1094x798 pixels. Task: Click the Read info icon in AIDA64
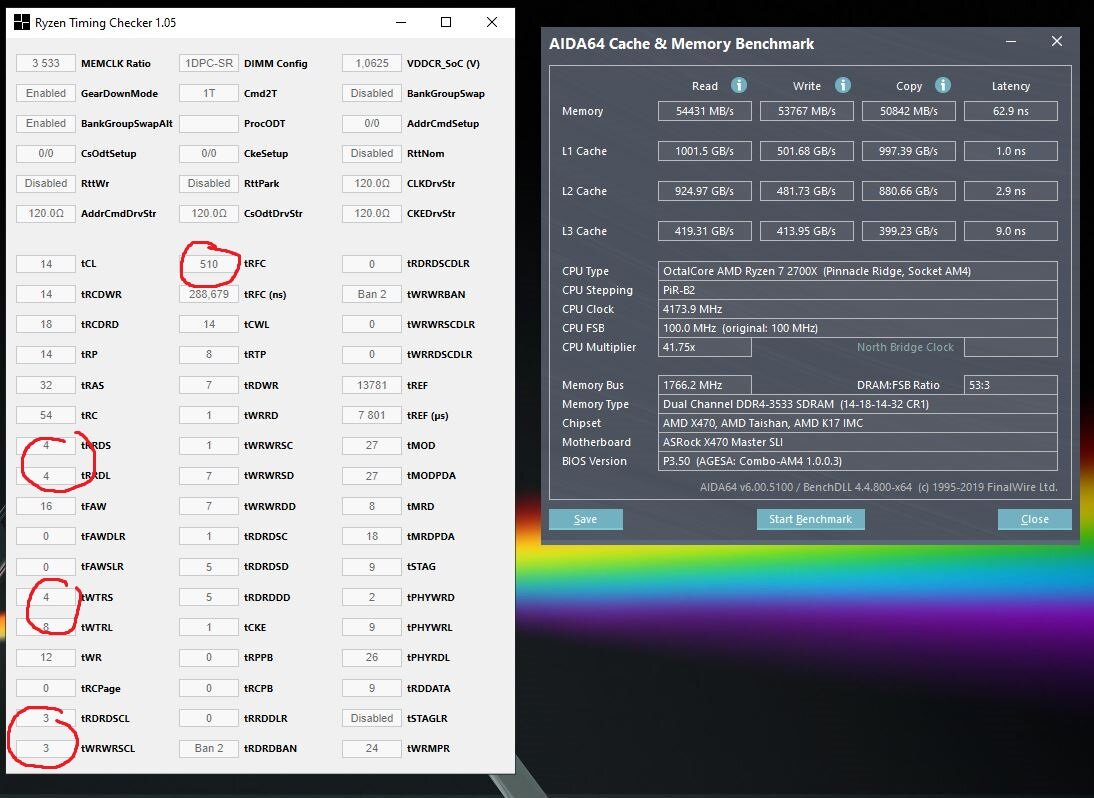pyautogui.click(x=738, y=85)
